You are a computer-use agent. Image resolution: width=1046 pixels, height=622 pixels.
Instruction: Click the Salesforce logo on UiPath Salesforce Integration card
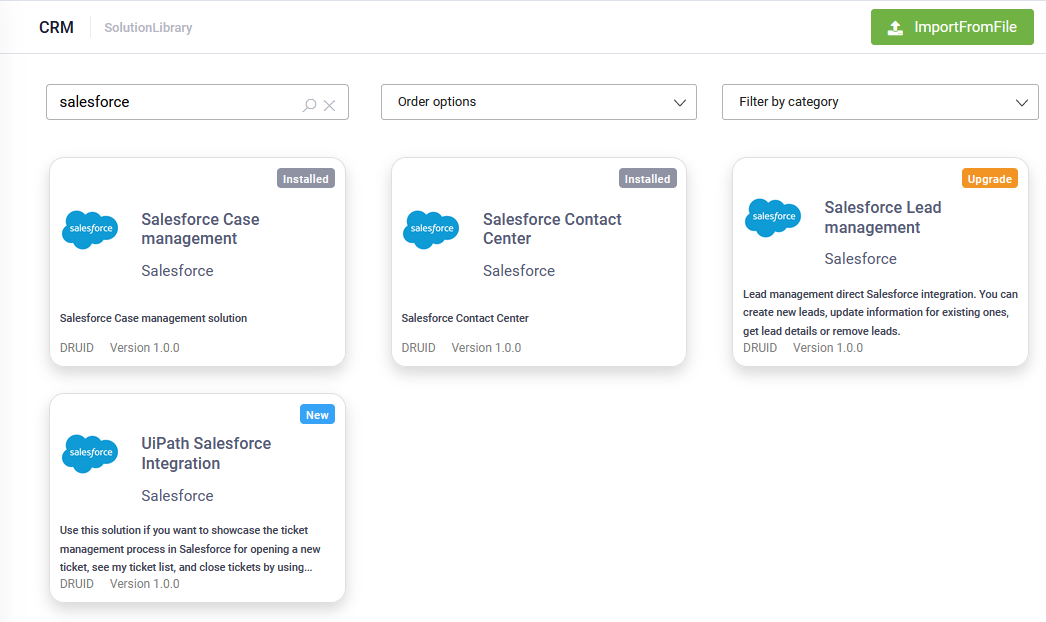click(90, 453)
